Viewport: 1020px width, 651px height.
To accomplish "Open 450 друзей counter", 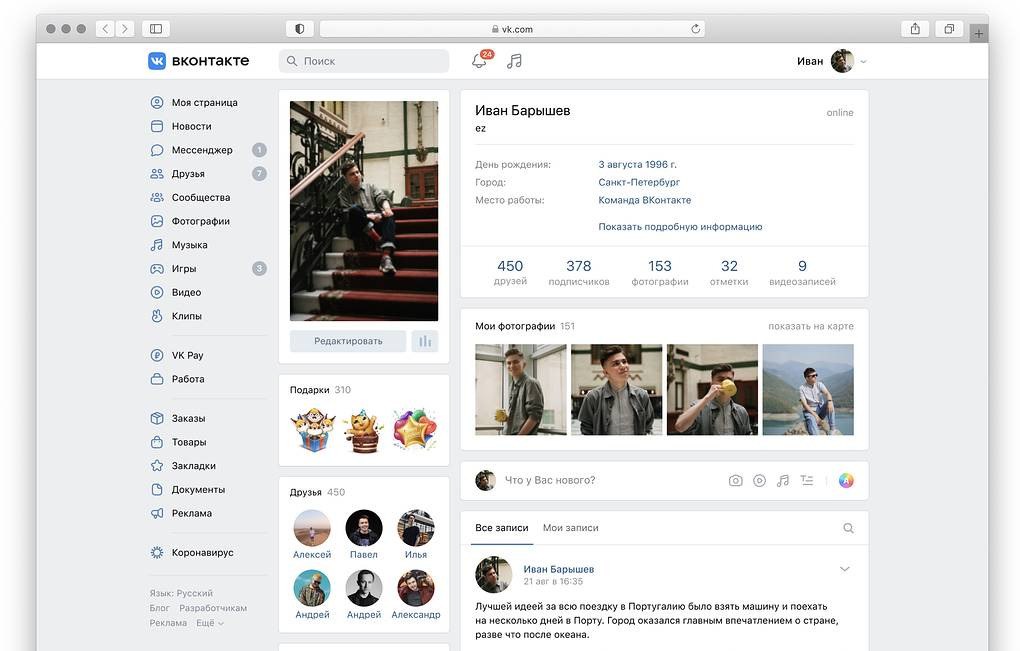I will pyautogui.click(x=510, y=272).
